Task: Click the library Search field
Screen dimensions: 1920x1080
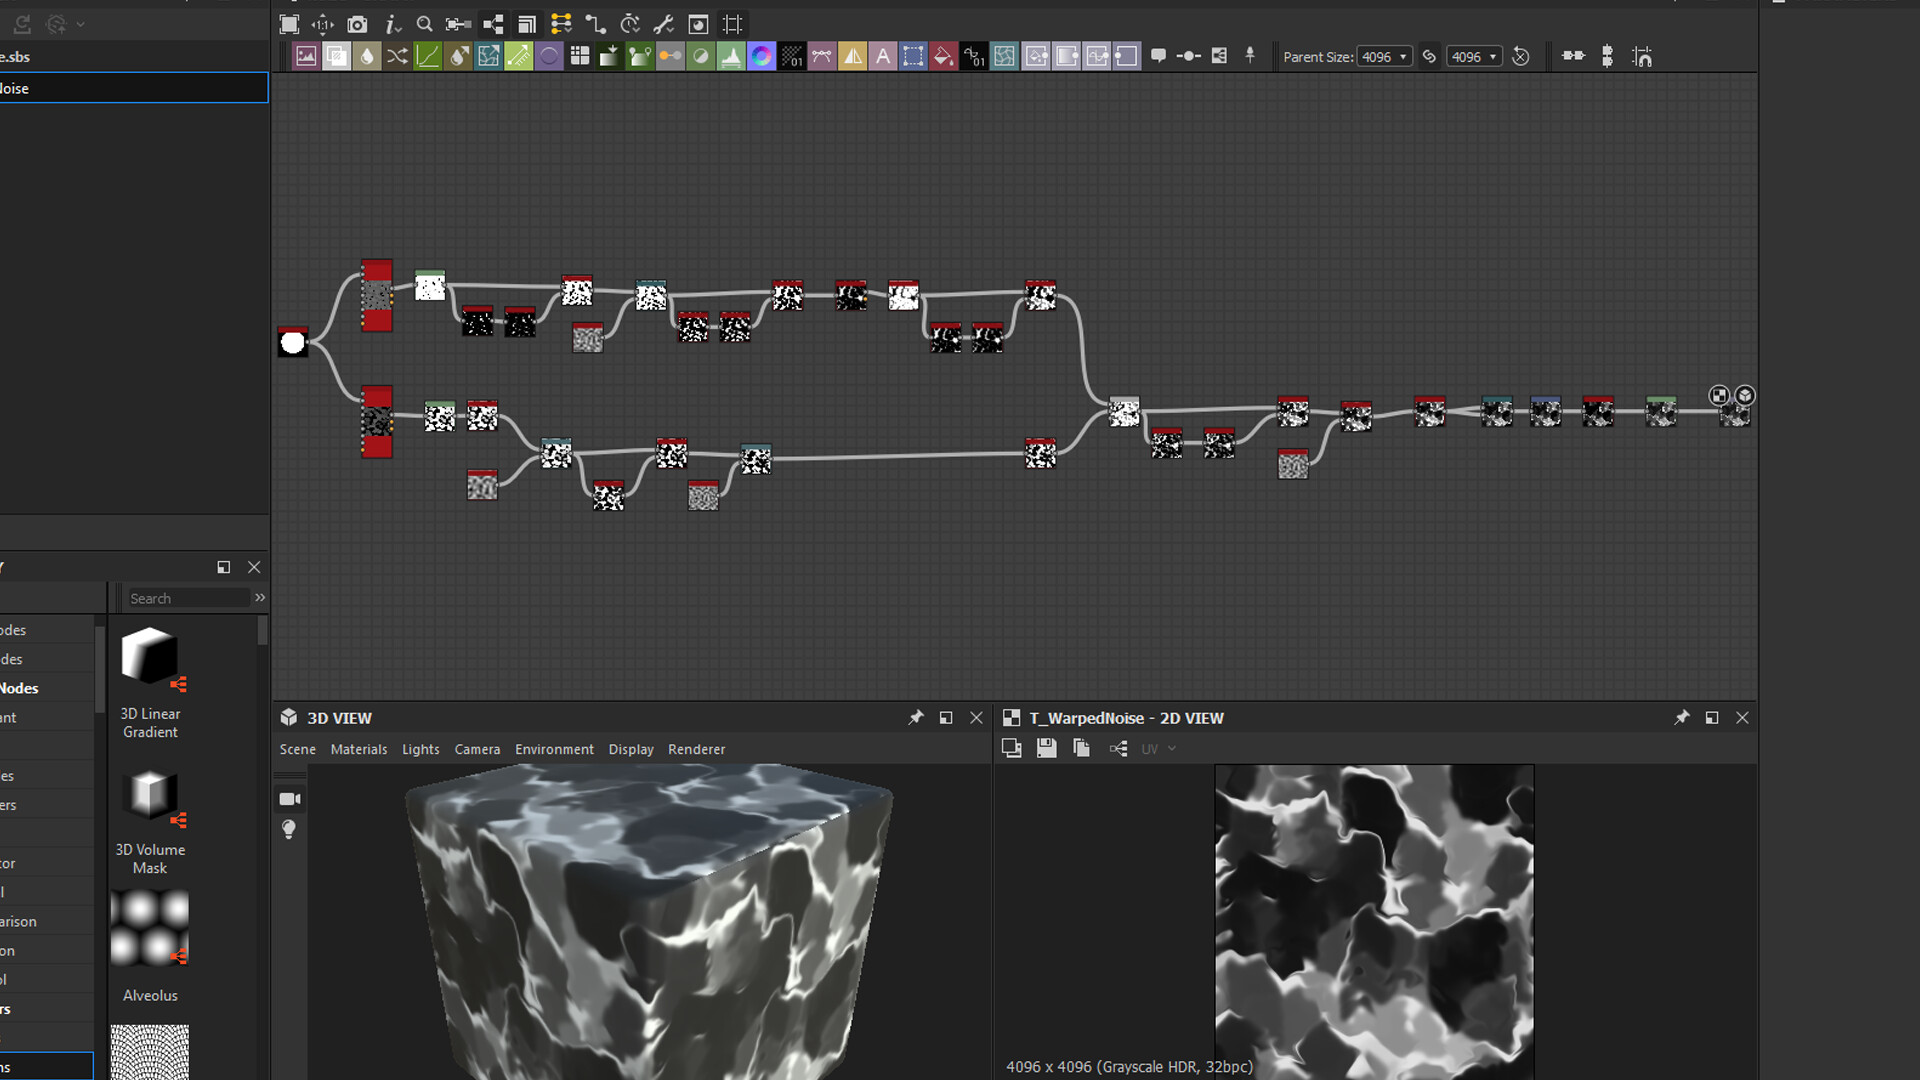Action: coord(188,598)
